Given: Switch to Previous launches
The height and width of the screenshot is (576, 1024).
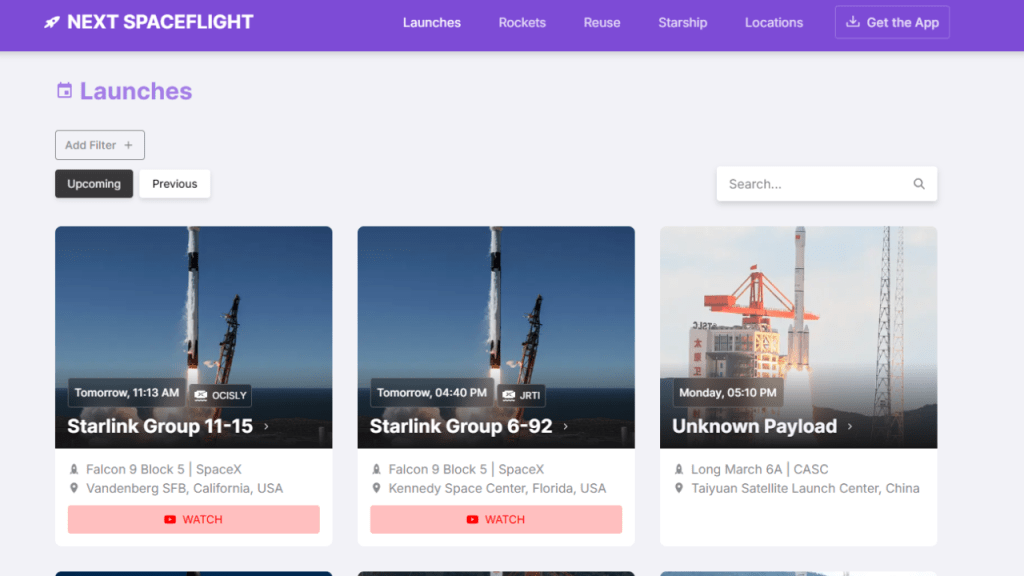Looking at the screenshot, I should tap(174, 184).
